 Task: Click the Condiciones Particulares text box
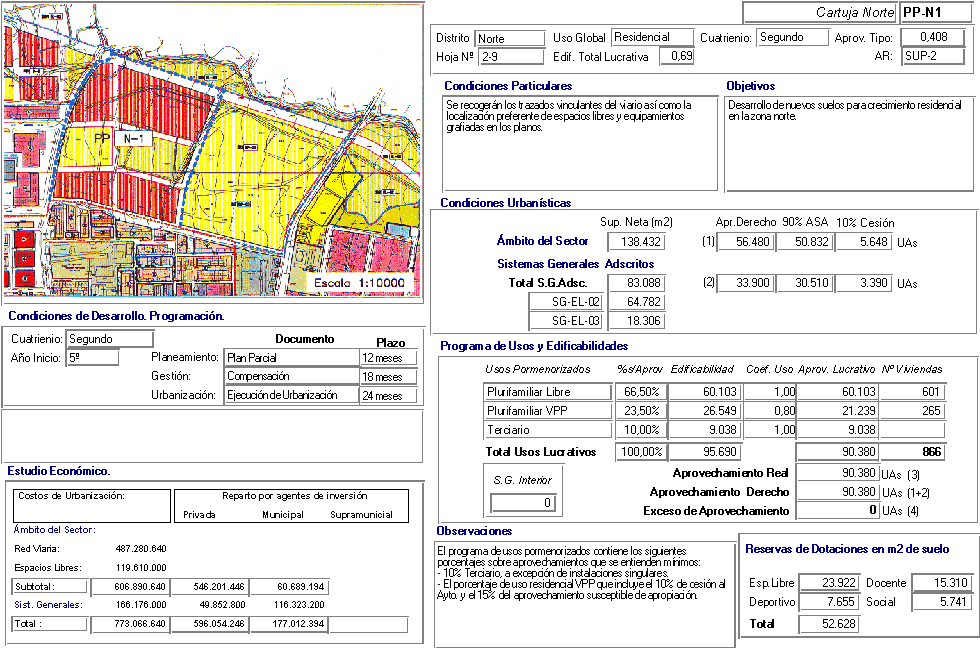coord(580,143)
